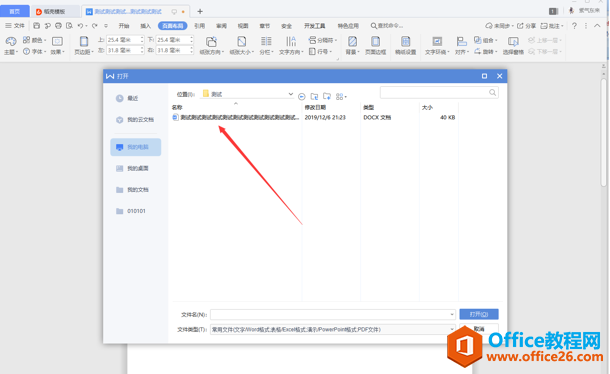Image resolution: width=610 pixels, height=374 pixels.
Task: Sort by Name (名称) column header
Action: point(177,107)
